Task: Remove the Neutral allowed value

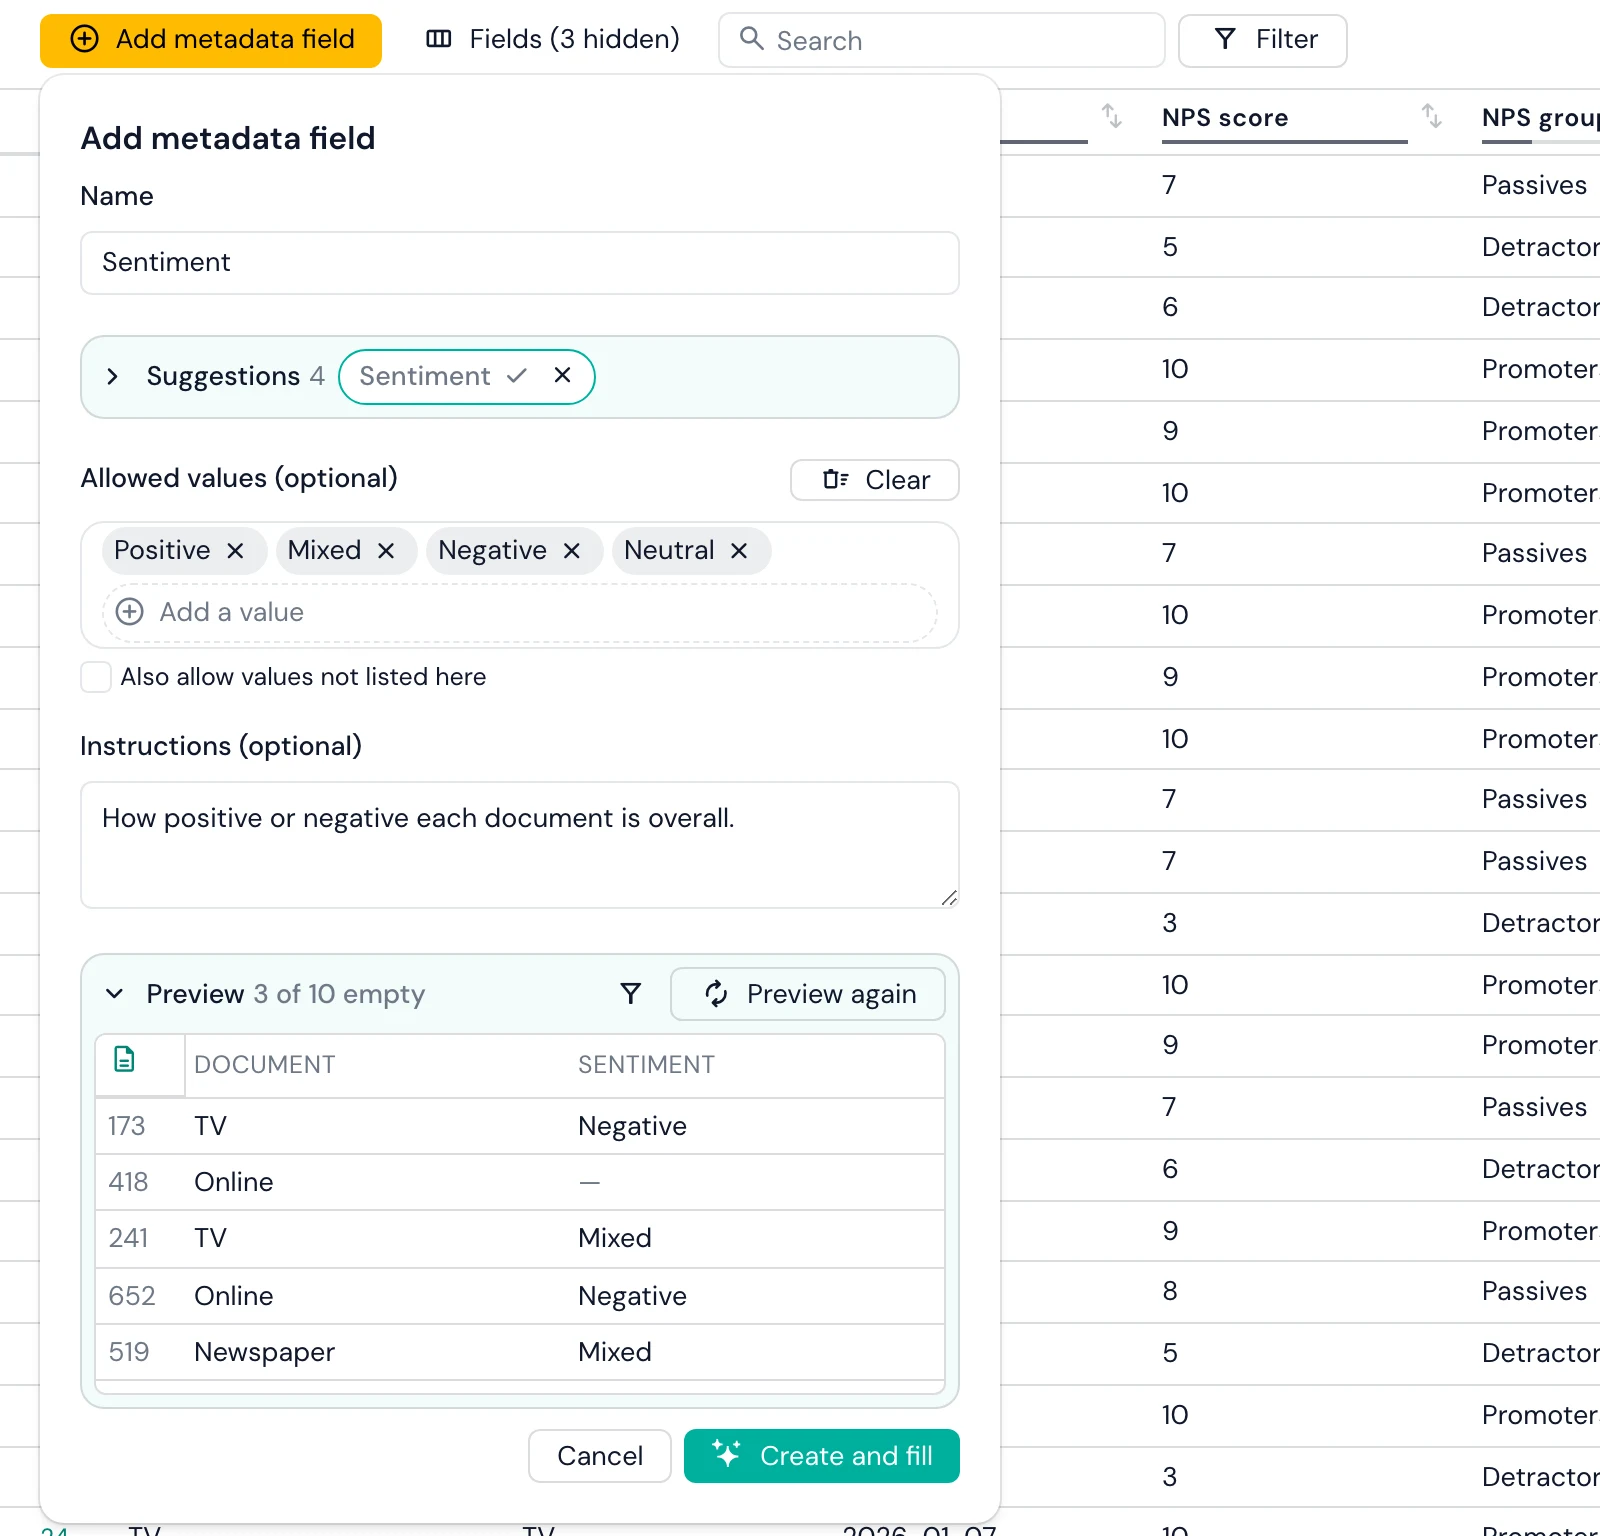Action: tap(739, 551)
